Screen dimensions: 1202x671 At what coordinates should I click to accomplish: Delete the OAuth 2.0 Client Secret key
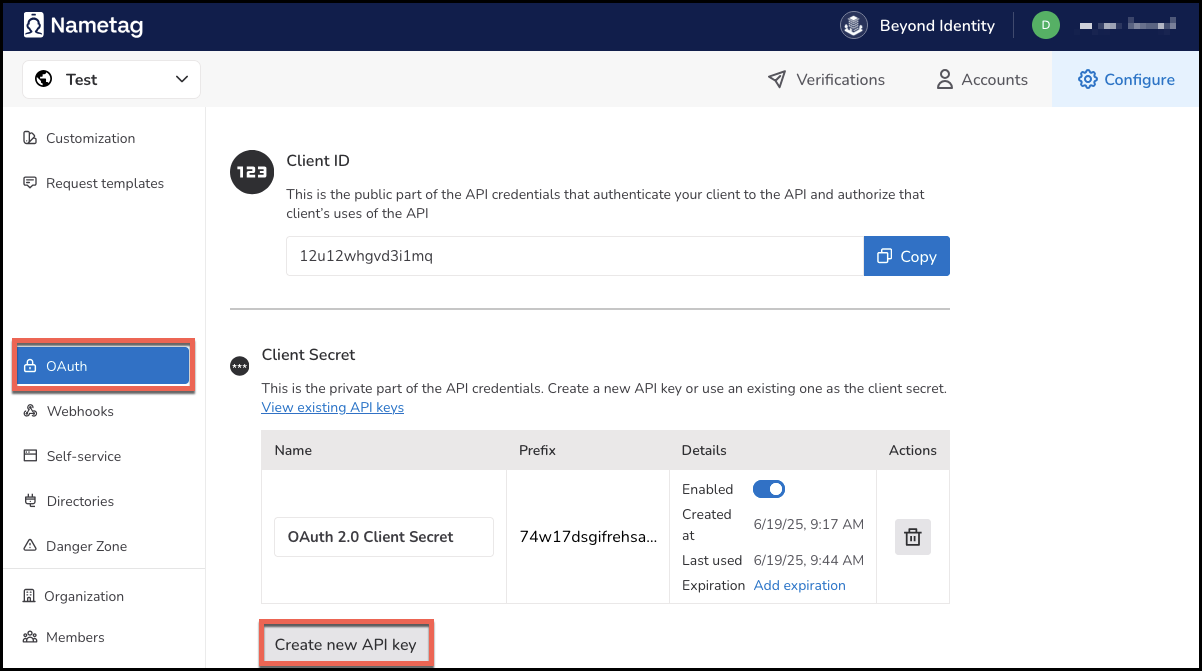point(912,537)
